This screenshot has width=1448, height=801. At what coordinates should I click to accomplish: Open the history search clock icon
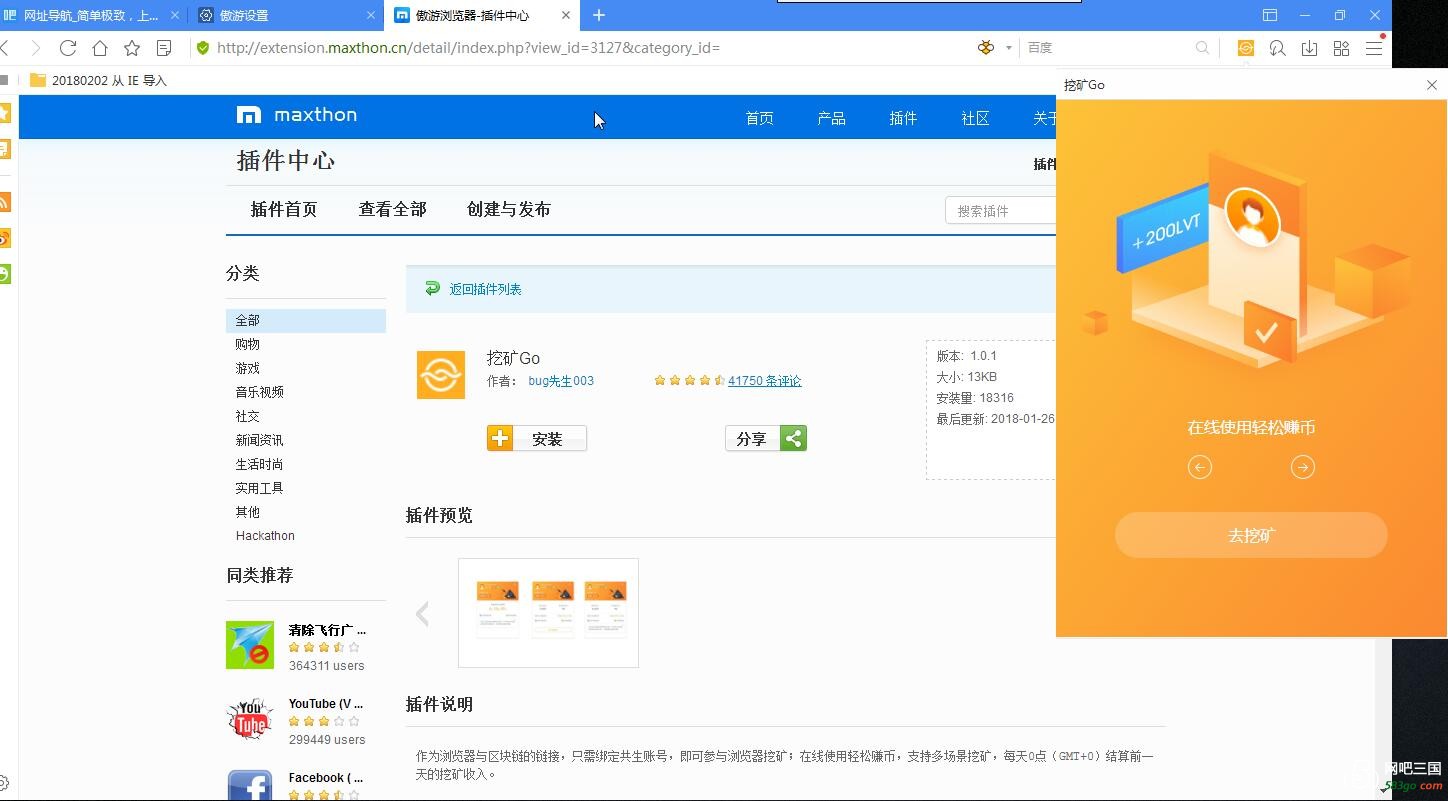pos(1278,48)
